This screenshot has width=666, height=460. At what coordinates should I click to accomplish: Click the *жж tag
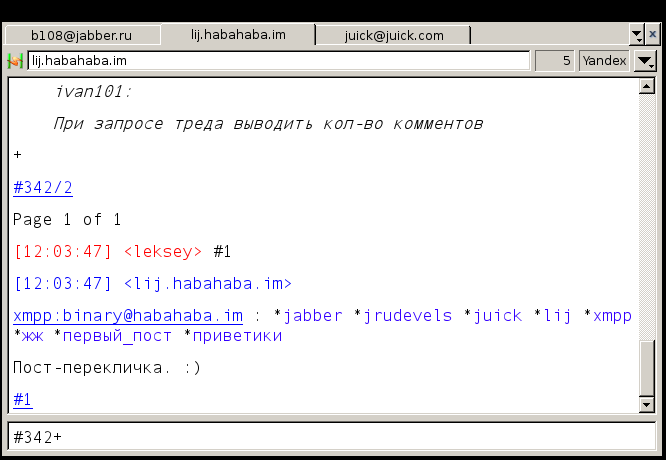[28, 336]
